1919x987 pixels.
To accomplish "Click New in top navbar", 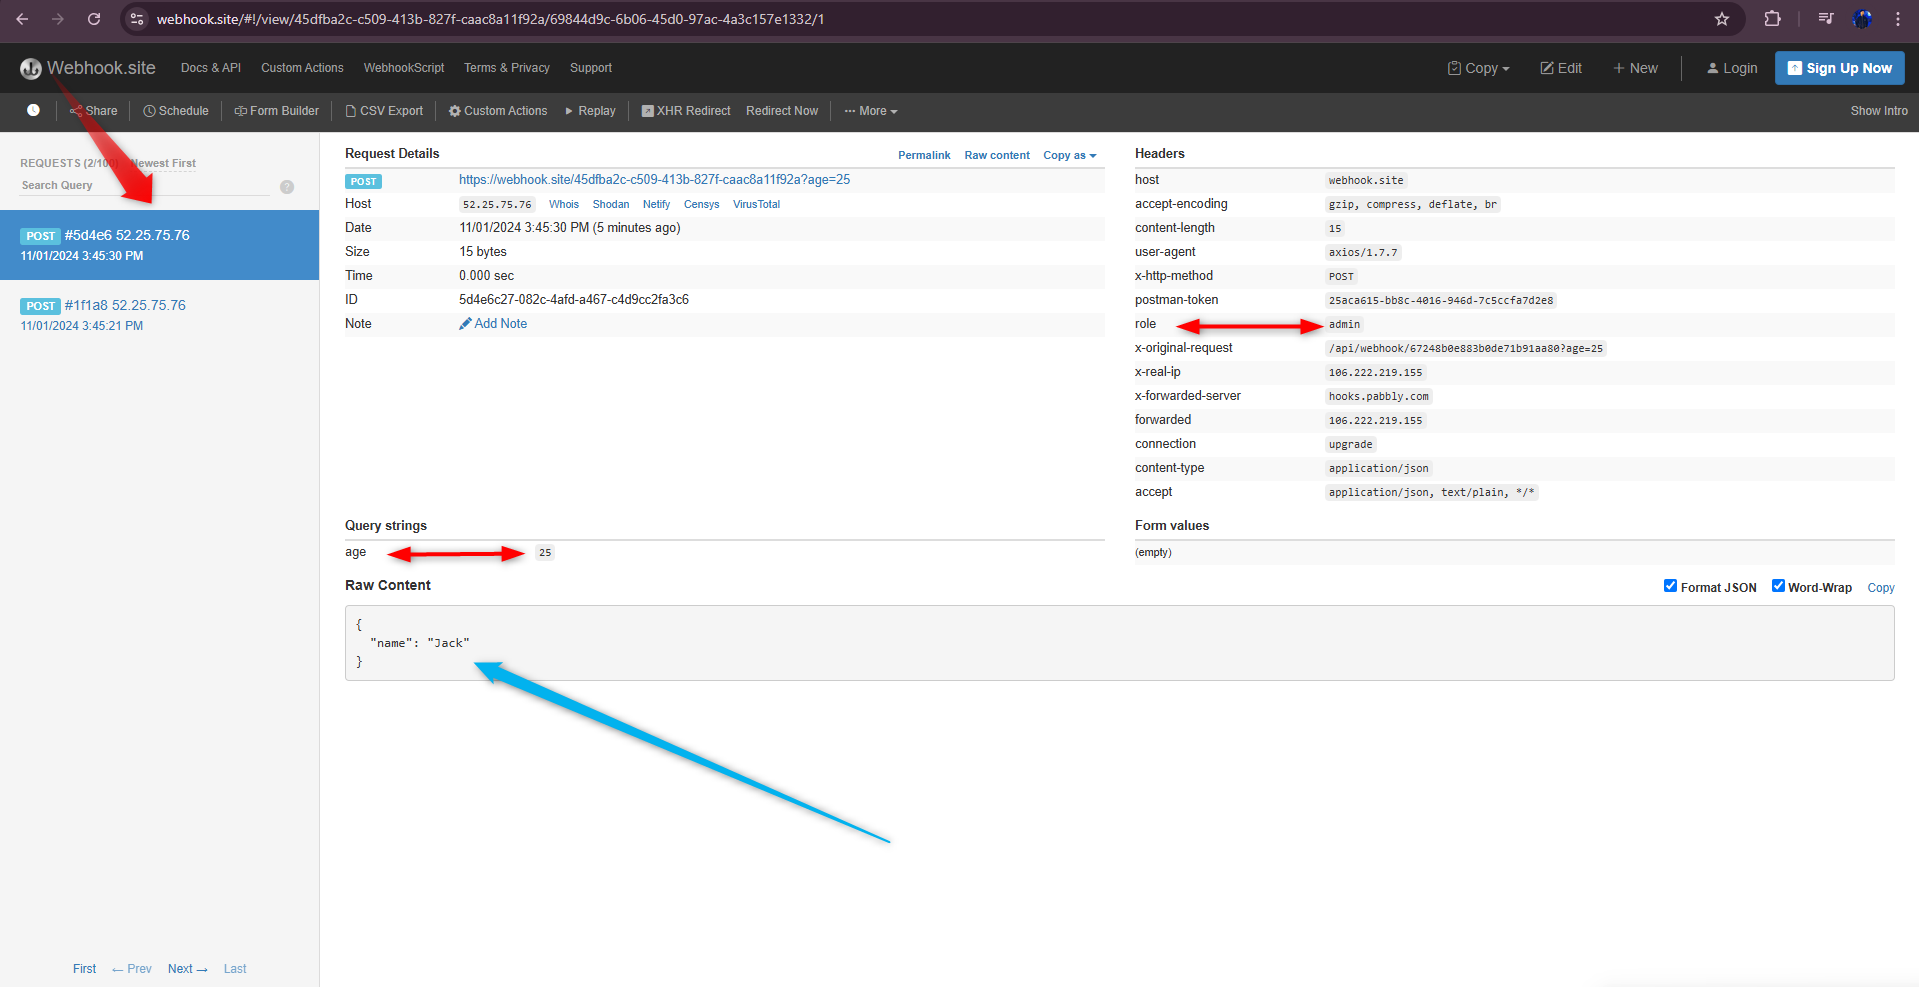I will 1635,68.
